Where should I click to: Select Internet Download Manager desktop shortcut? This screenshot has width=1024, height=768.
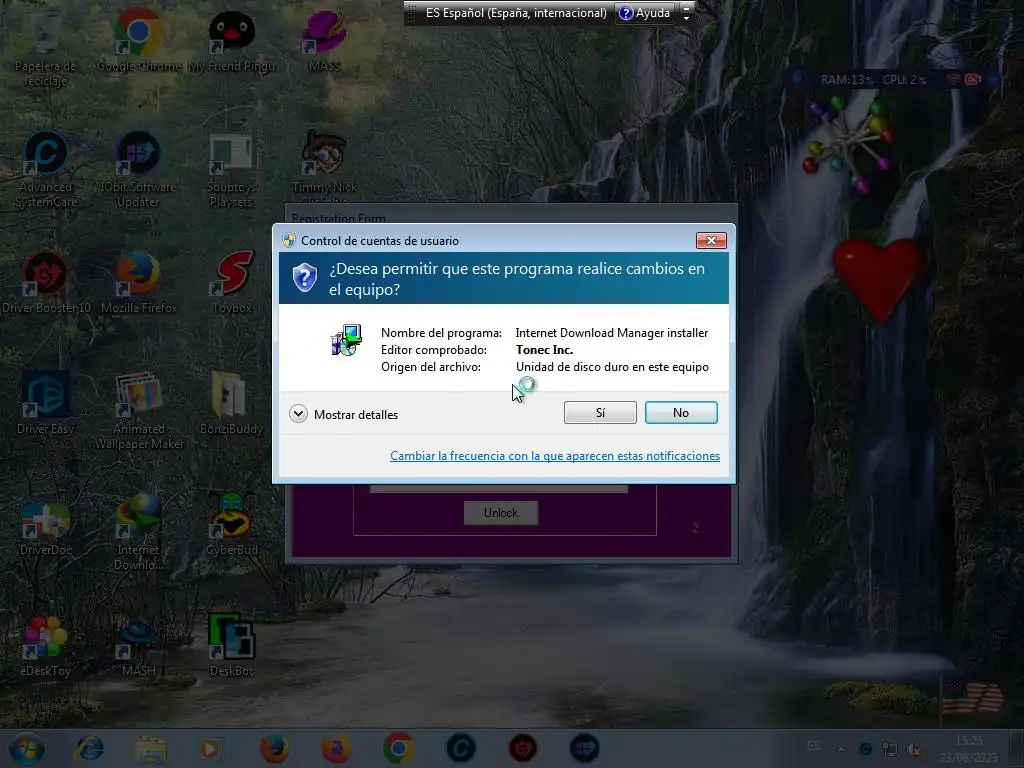click(x=138, y=532)
